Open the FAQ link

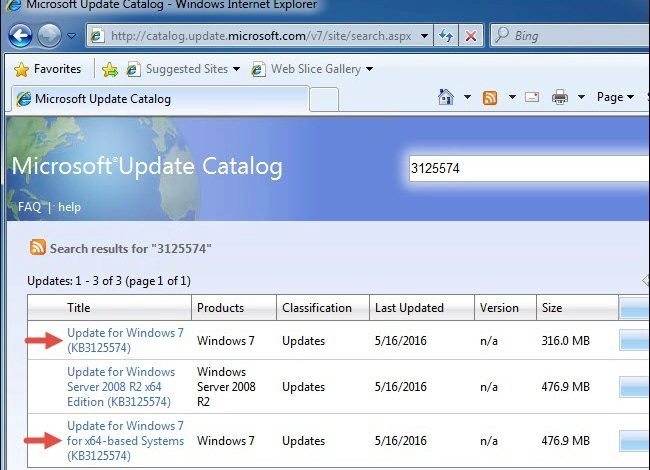click(x=29, y=207)
